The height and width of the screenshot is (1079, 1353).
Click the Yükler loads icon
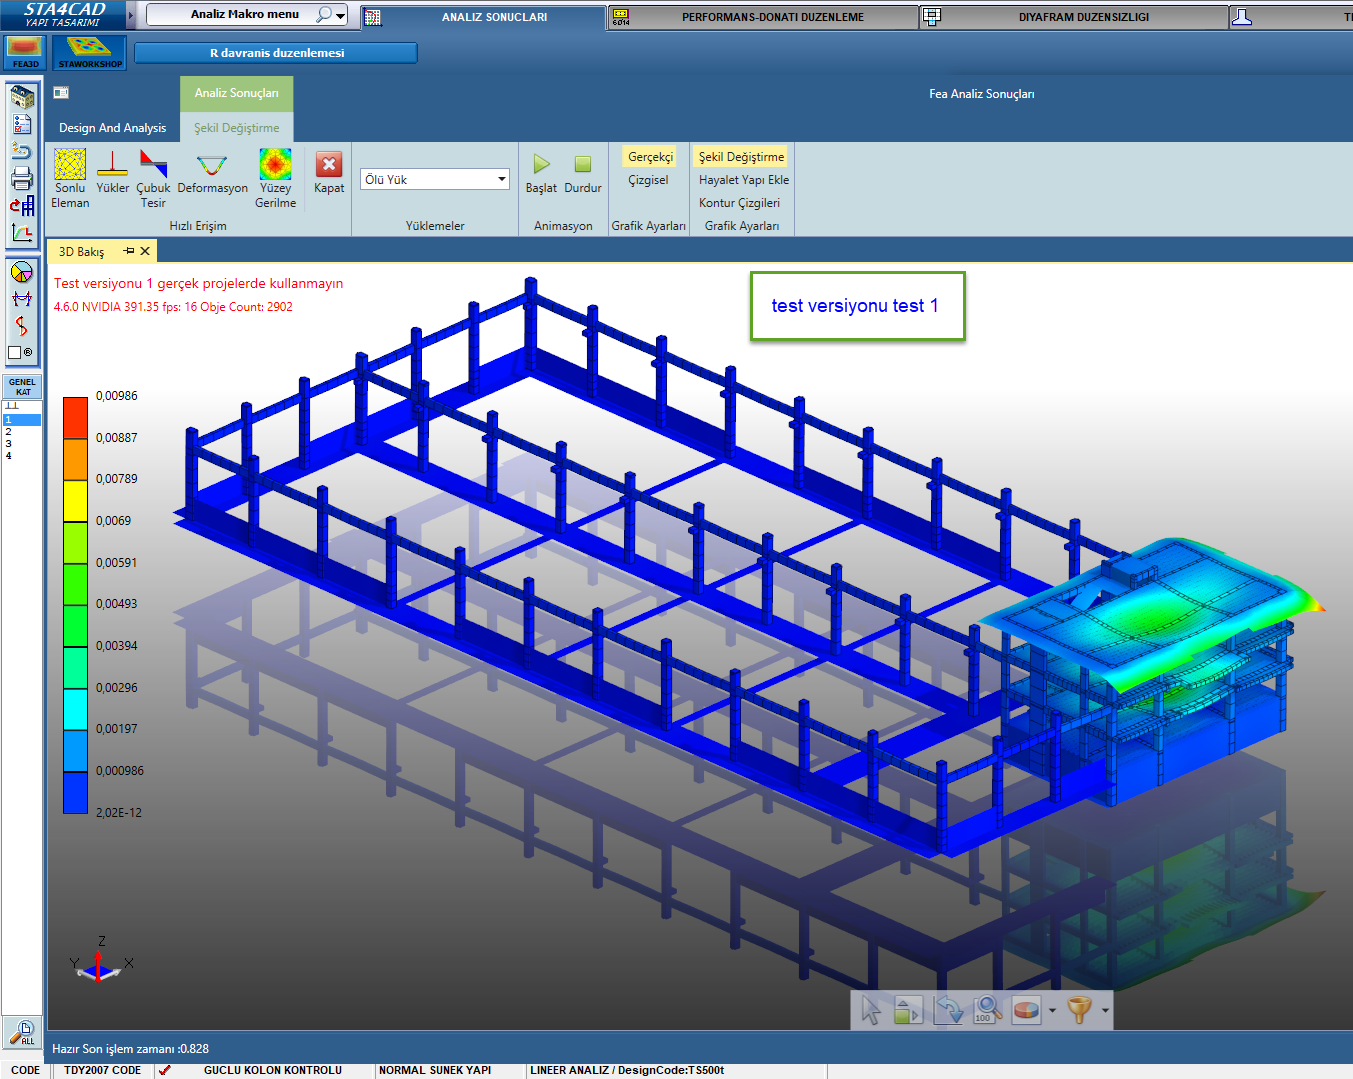click(112, 166)
